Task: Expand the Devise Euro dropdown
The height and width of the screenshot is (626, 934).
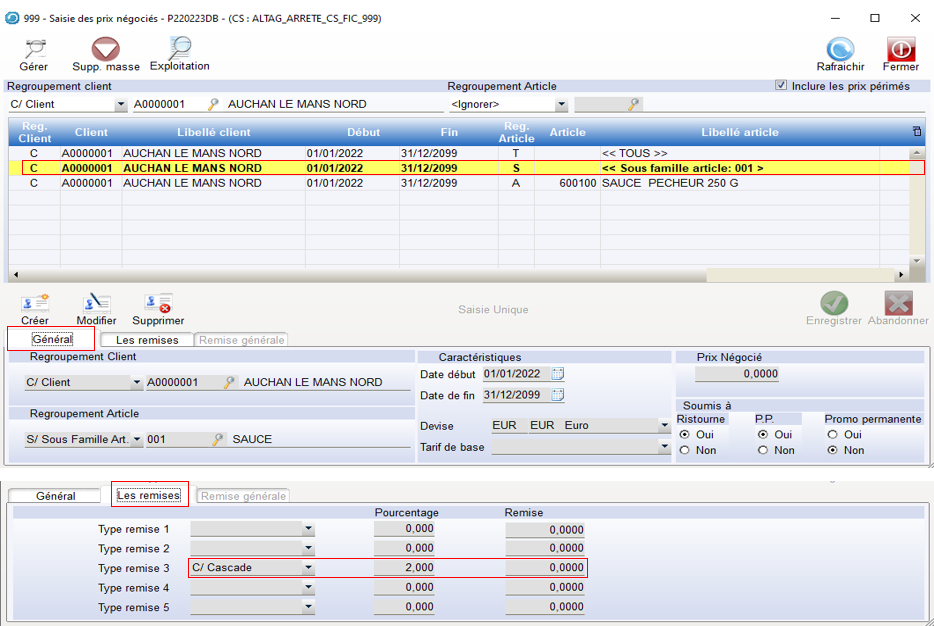Action: tap(664, 426)
